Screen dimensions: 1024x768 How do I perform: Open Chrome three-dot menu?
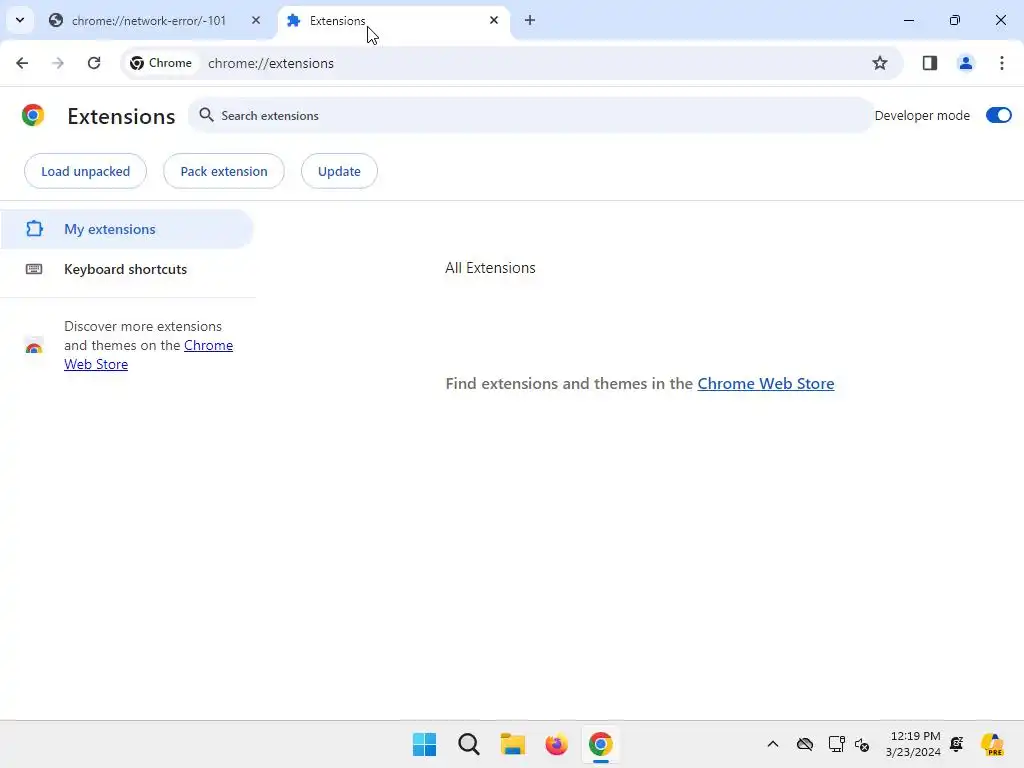pyautogui.click(x=1002, y=63)
